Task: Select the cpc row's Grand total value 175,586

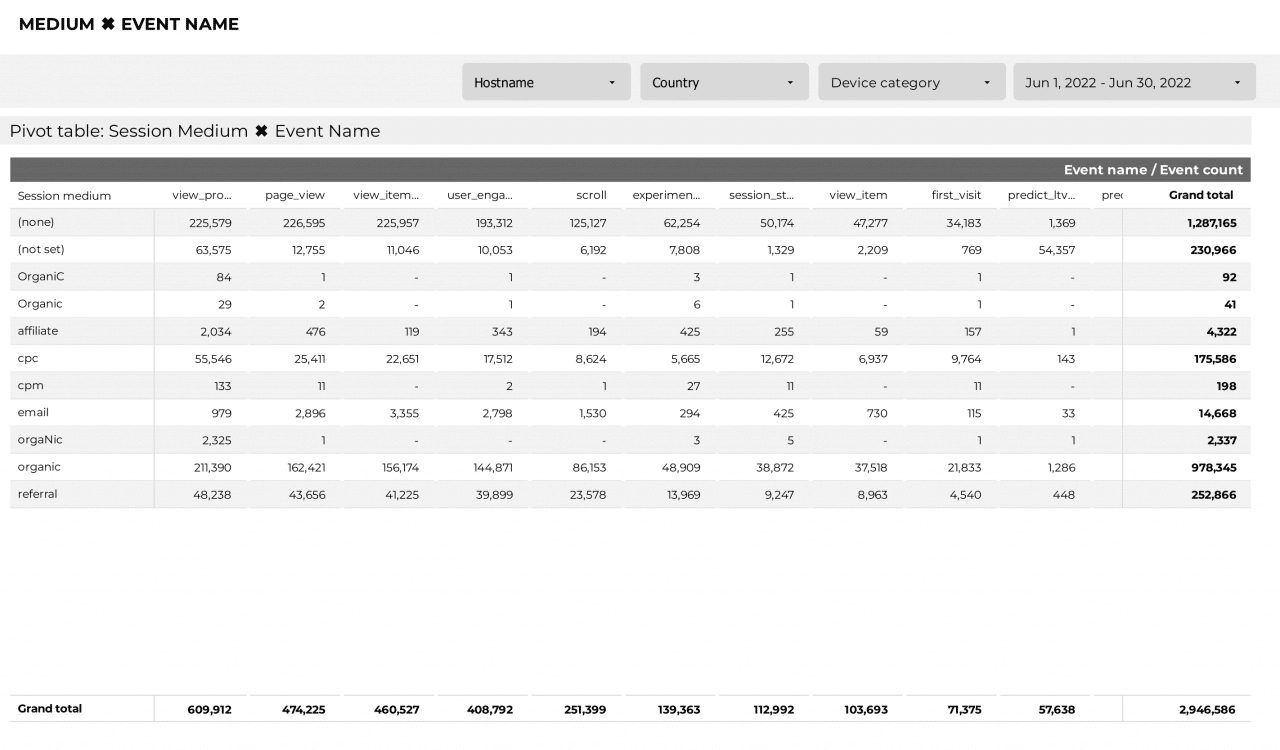Action: (x=1213, y=358)
